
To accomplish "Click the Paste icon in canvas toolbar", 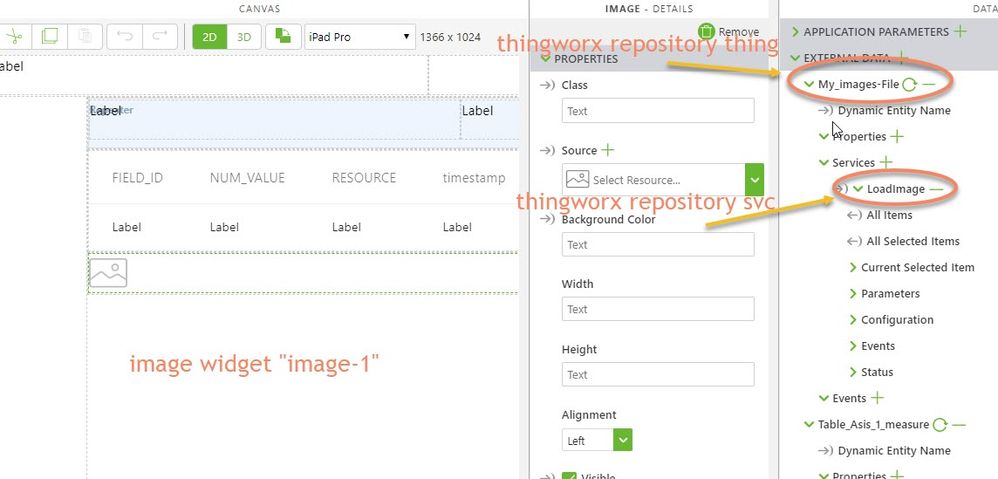I will tap(84, 36).
